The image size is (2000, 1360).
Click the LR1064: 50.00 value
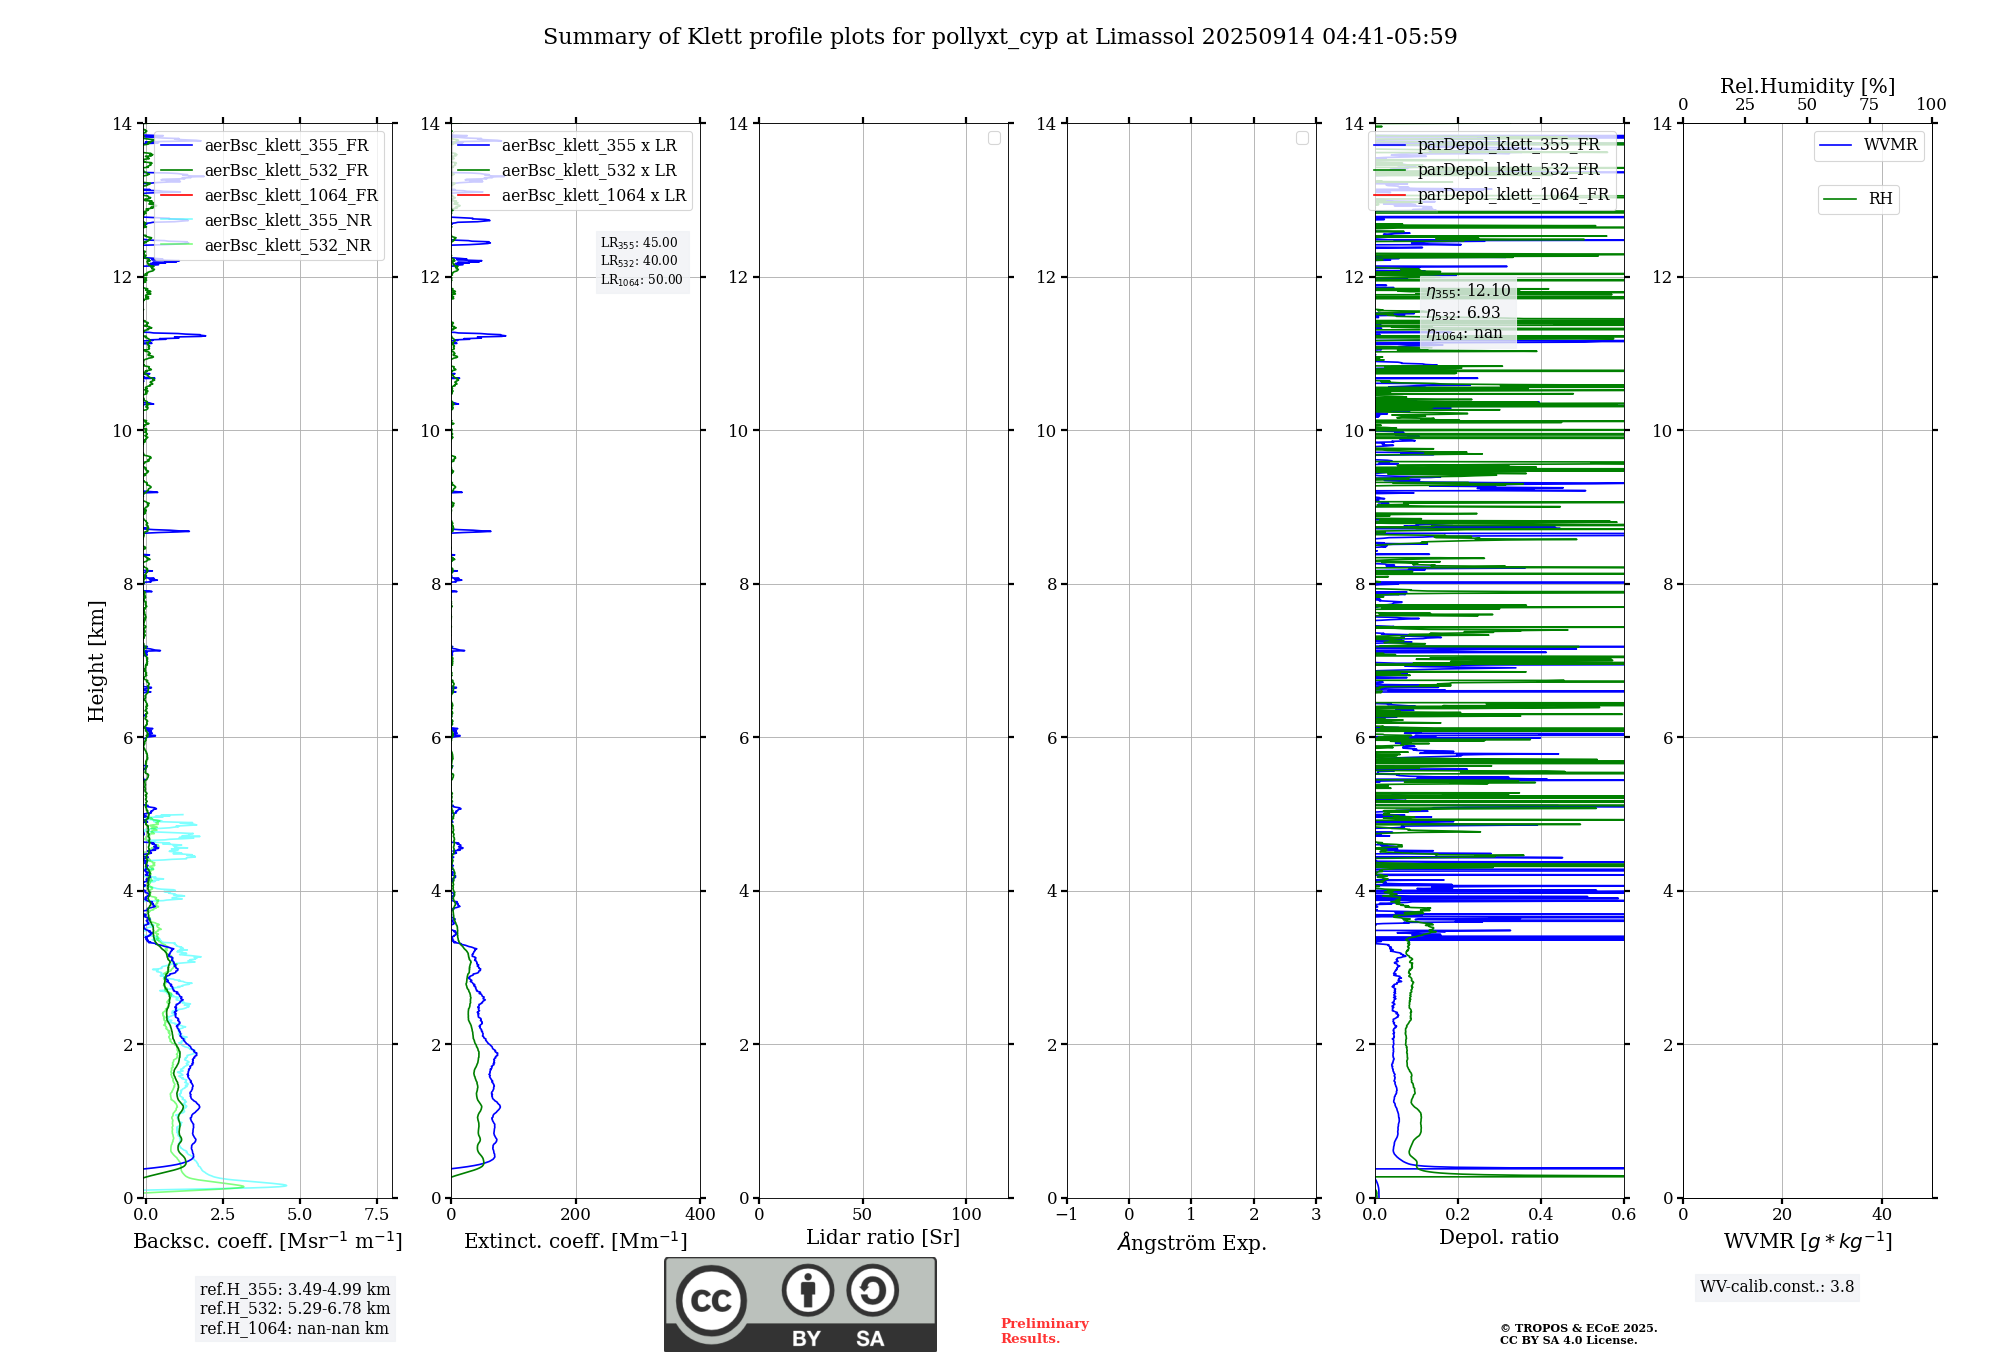pyautogui.click(x=642, y=280)
